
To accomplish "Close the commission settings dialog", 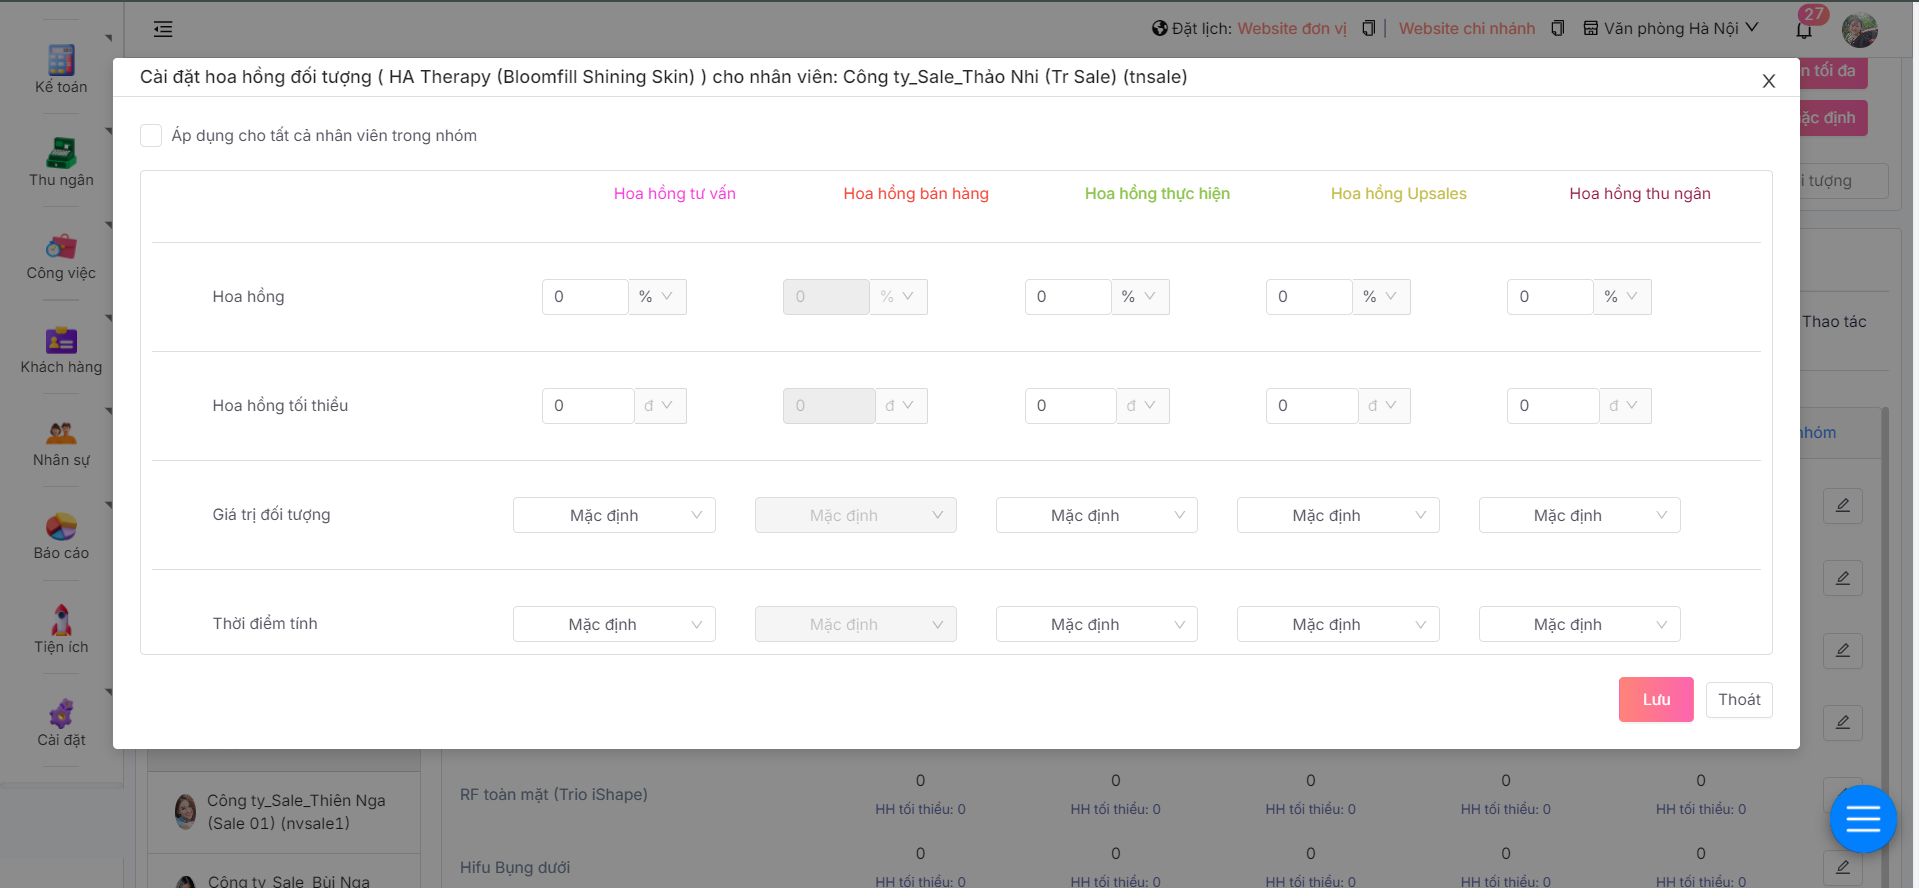I will [1768, 81].
